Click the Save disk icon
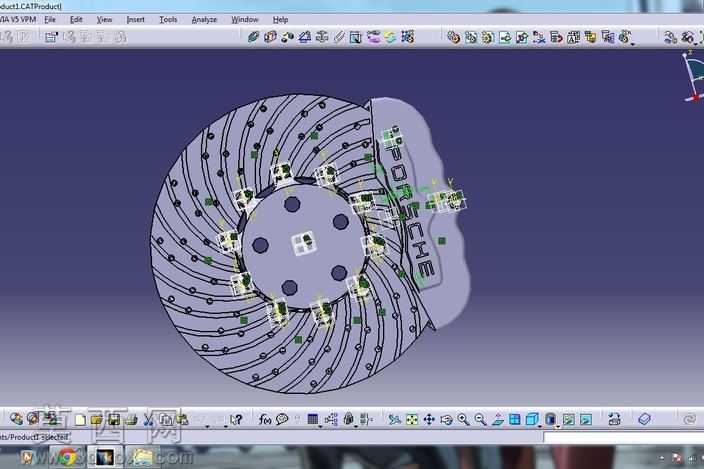The image size is (704, 469). click(x=114, y=419)
